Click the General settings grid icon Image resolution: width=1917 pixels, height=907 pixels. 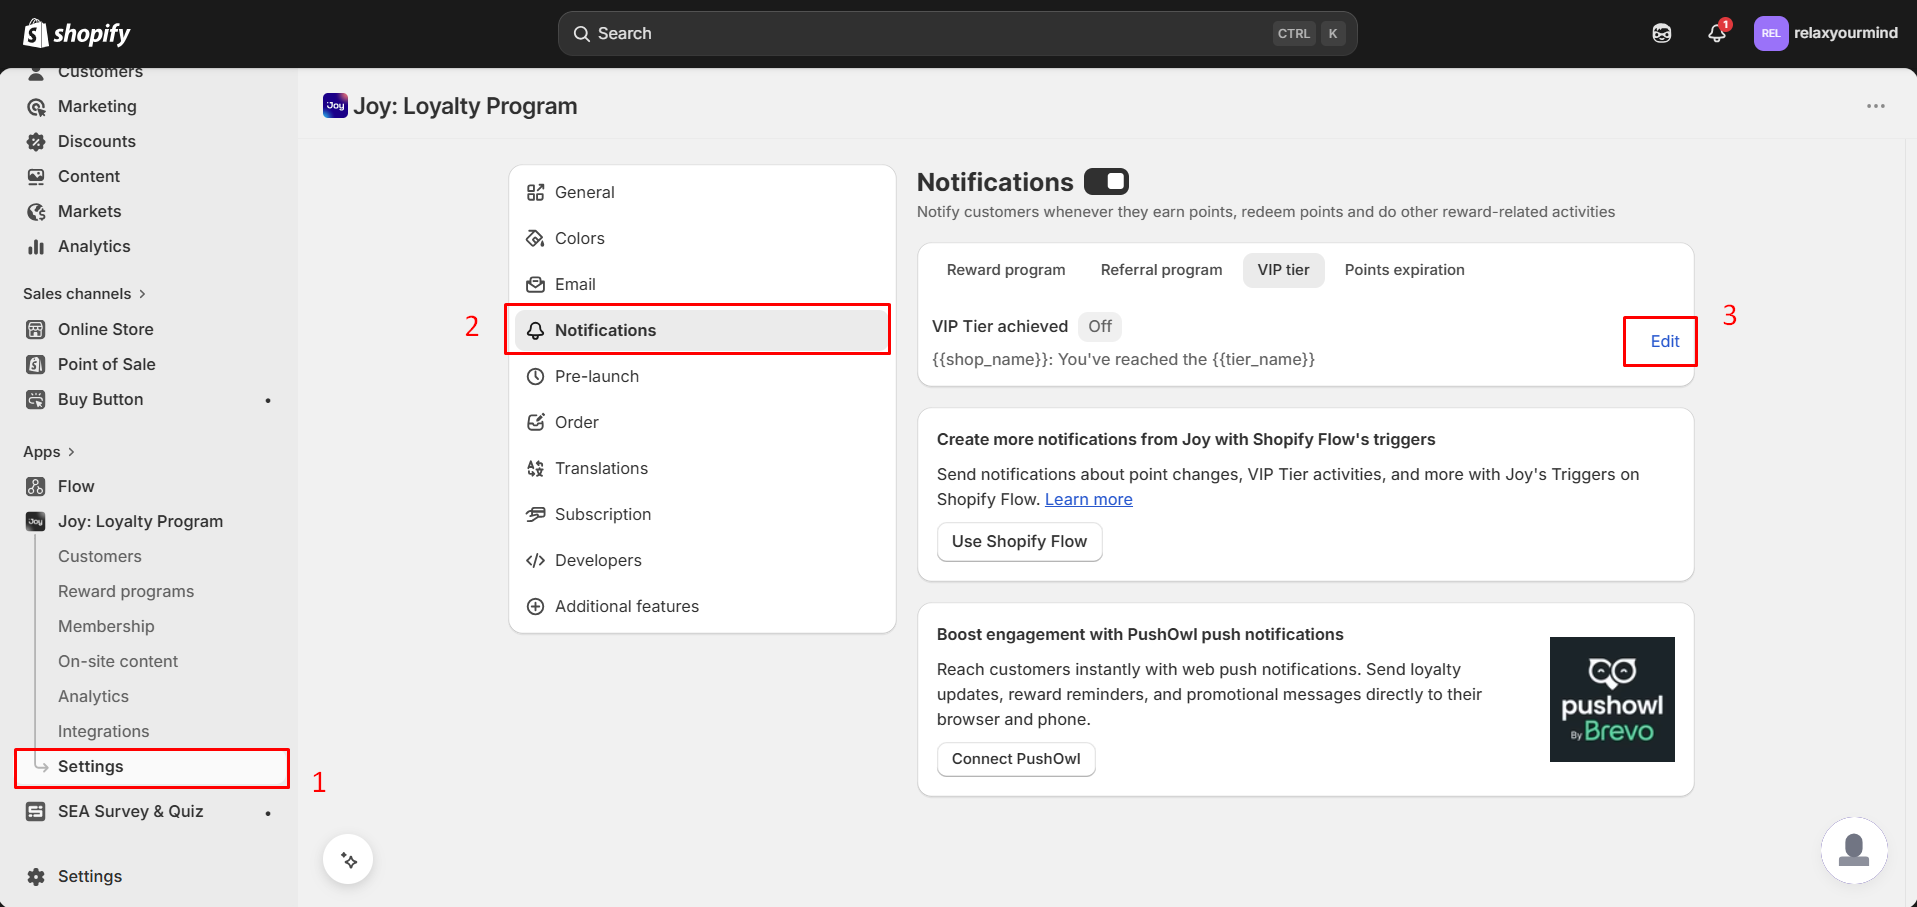536,193
